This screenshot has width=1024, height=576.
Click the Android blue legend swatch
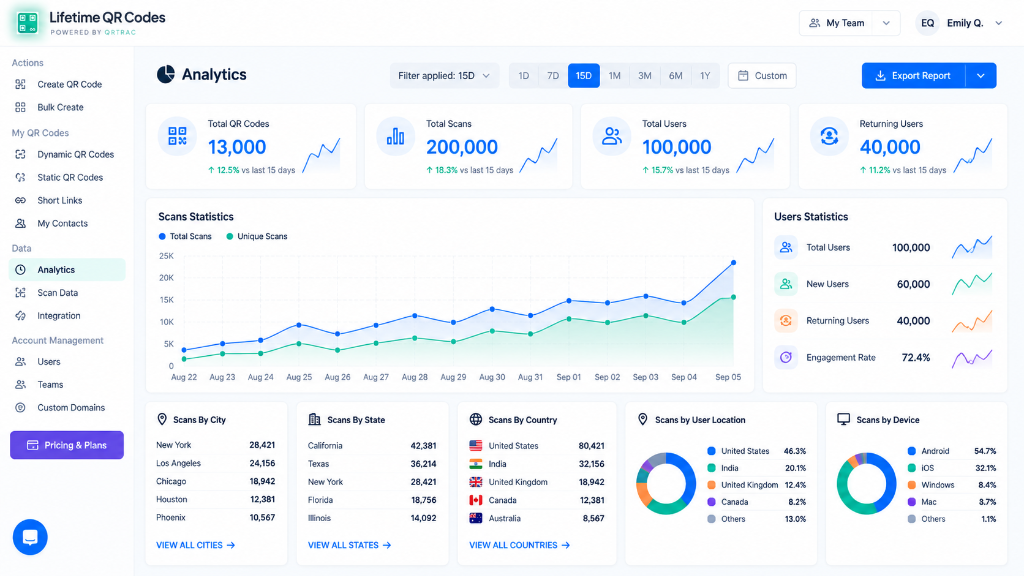coord(911,451)
